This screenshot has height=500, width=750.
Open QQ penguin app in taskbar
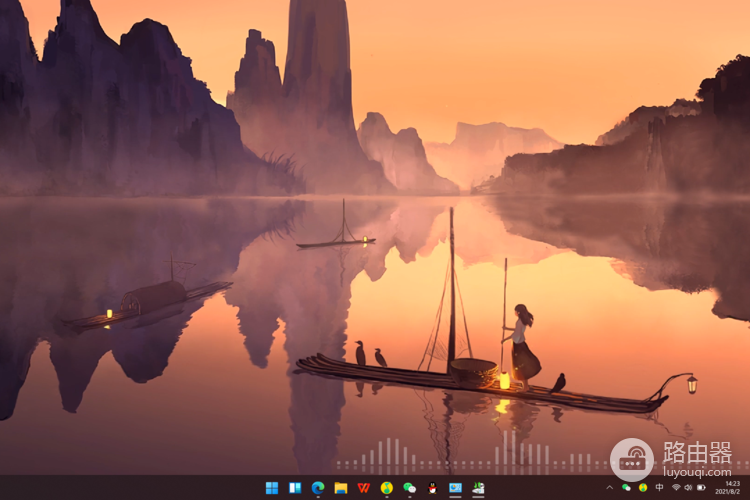432,488
